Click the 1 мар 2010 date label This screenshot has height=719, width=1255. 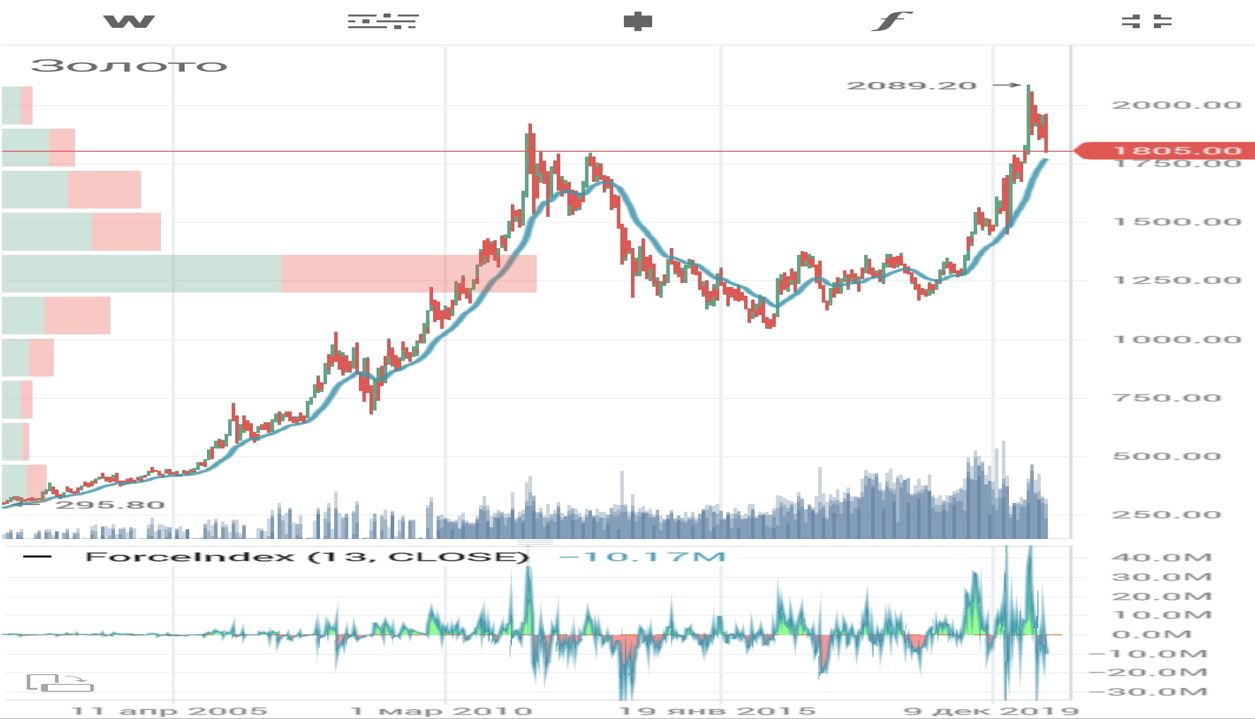click(440, 711)
